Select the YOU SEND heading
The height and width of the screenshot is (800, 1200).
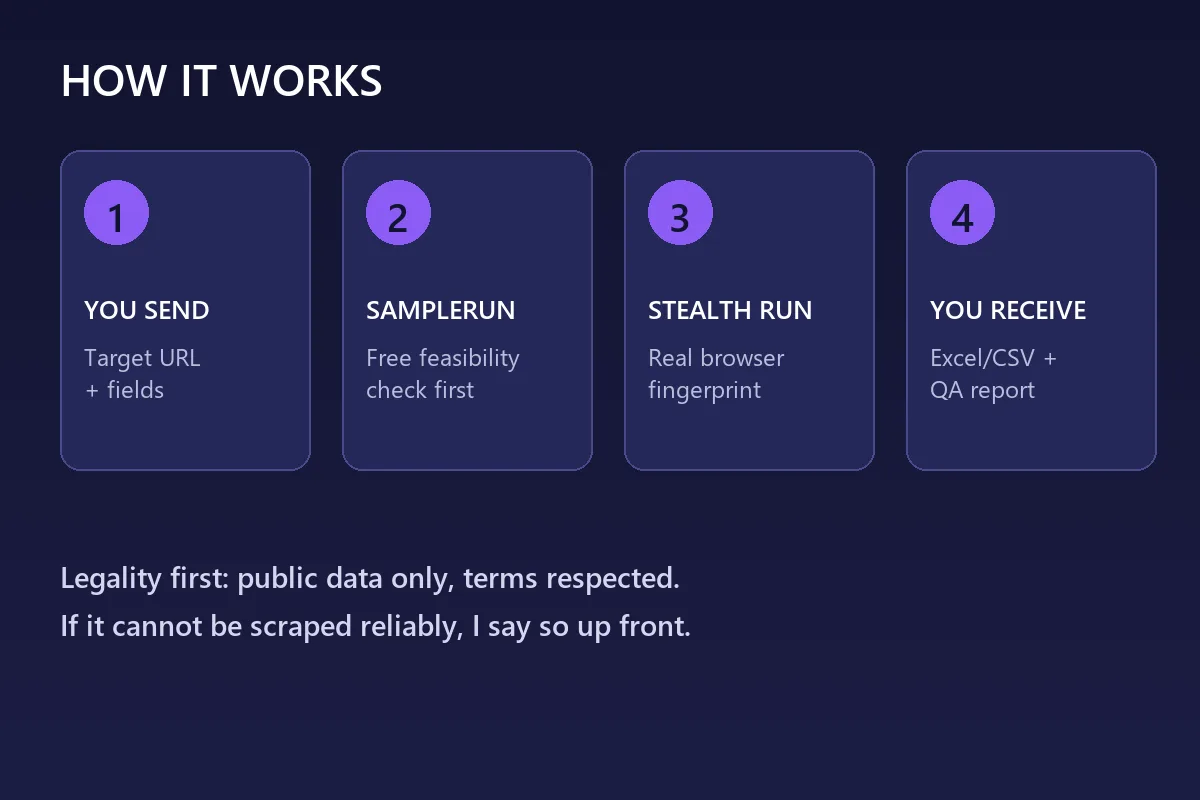[147, 310]
